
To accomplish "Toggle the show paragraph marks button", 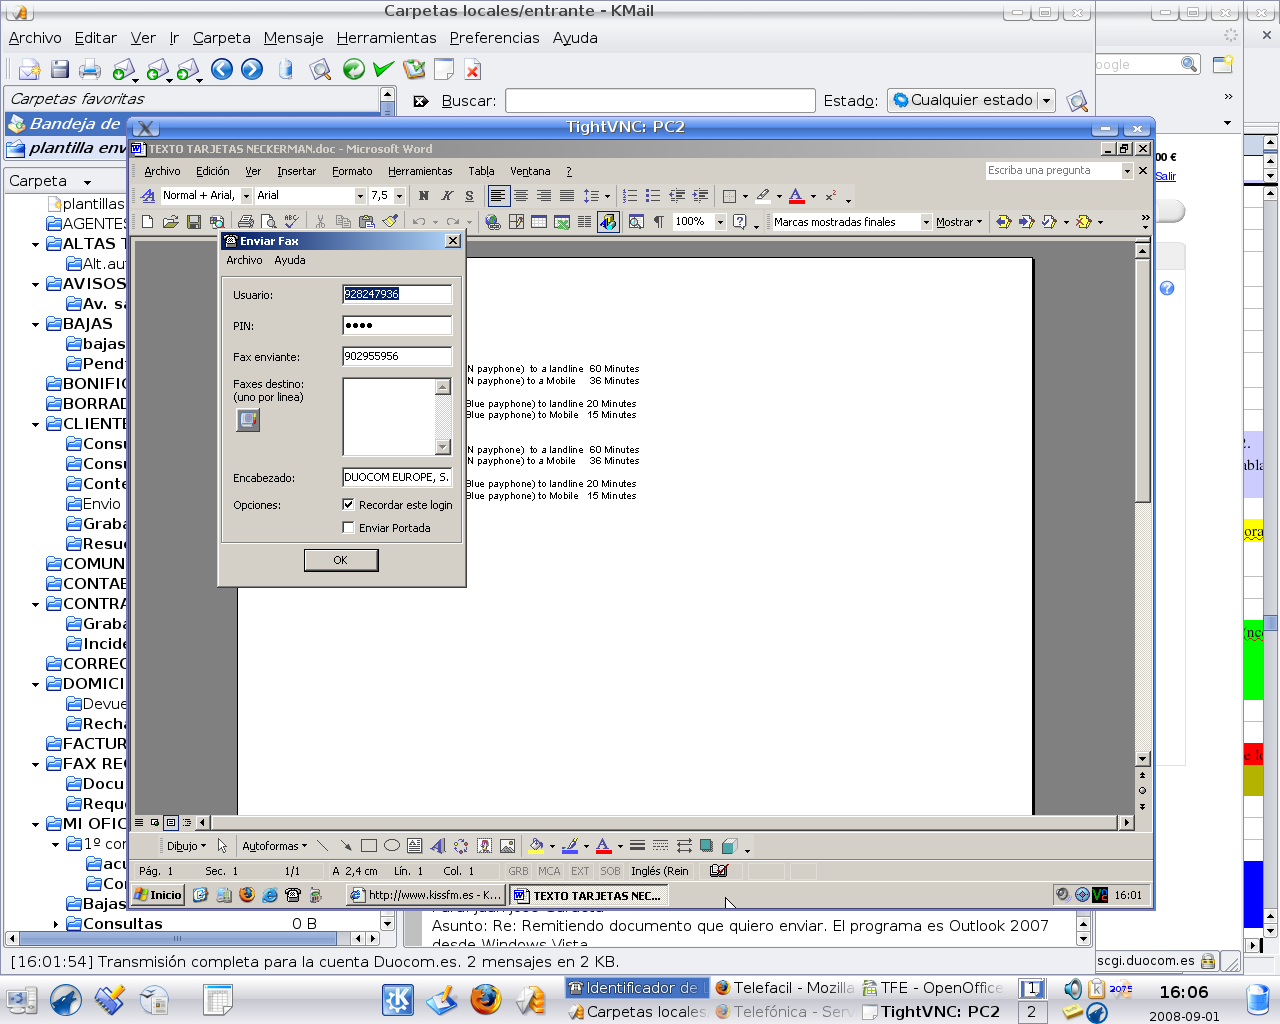I will point(658,222).
